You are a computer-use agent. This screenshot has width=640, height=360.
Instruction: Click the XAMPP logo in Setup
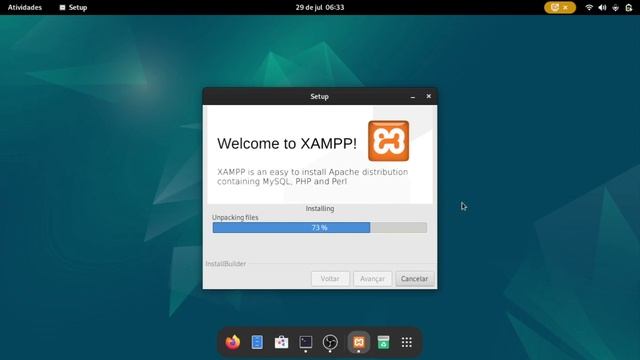point(388,141)
